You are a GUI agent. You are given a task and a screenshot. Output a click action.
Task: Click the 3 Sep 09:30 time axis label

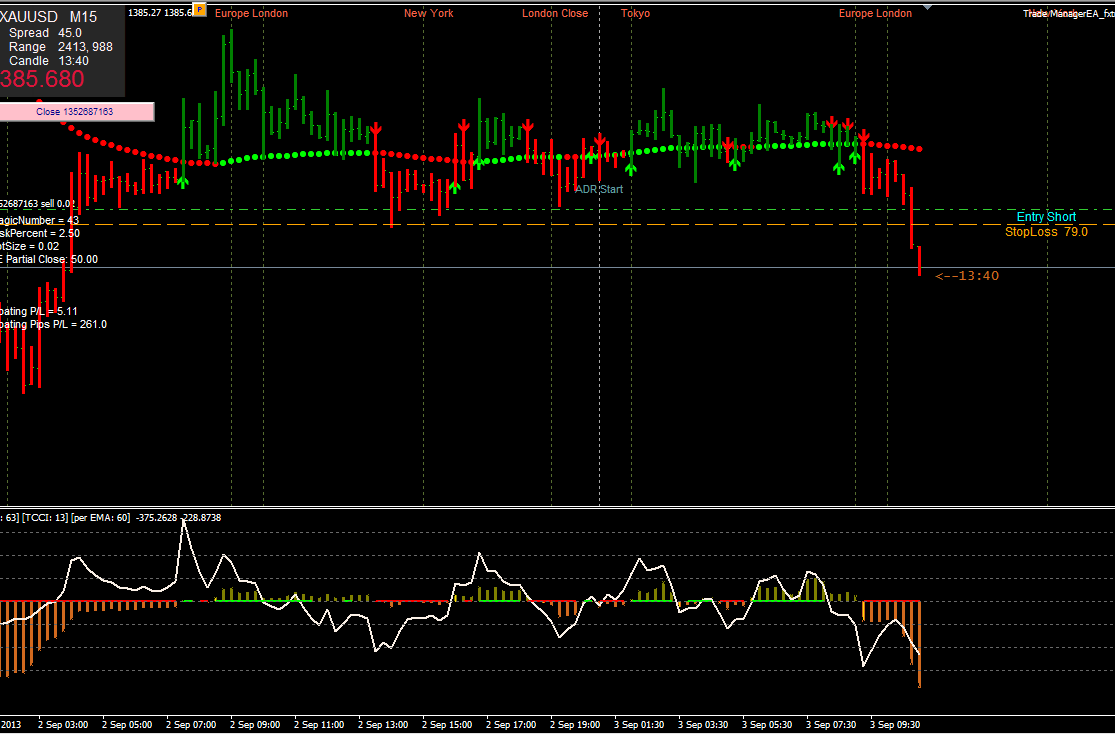pos(895,725)
